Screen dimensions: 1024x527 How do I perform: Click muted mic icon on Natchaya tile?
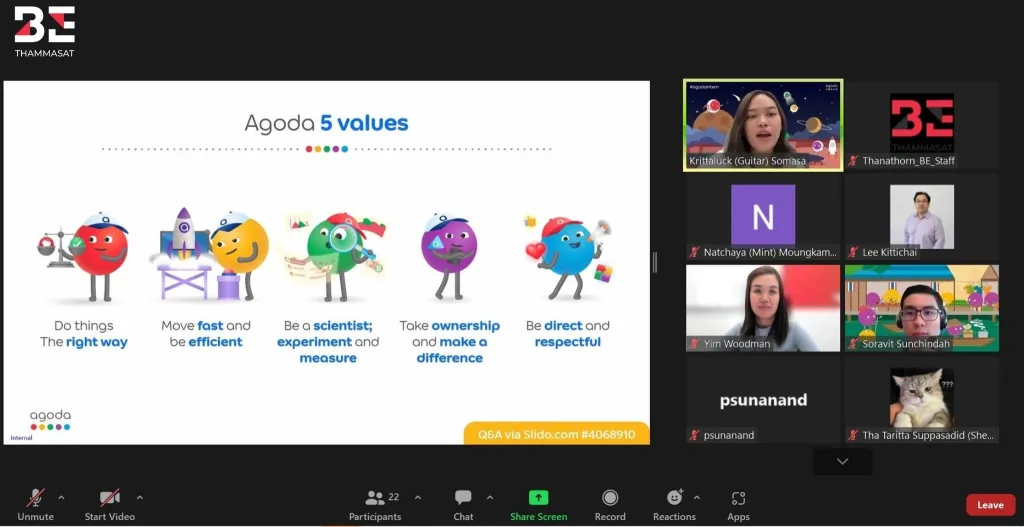[694, 252]
